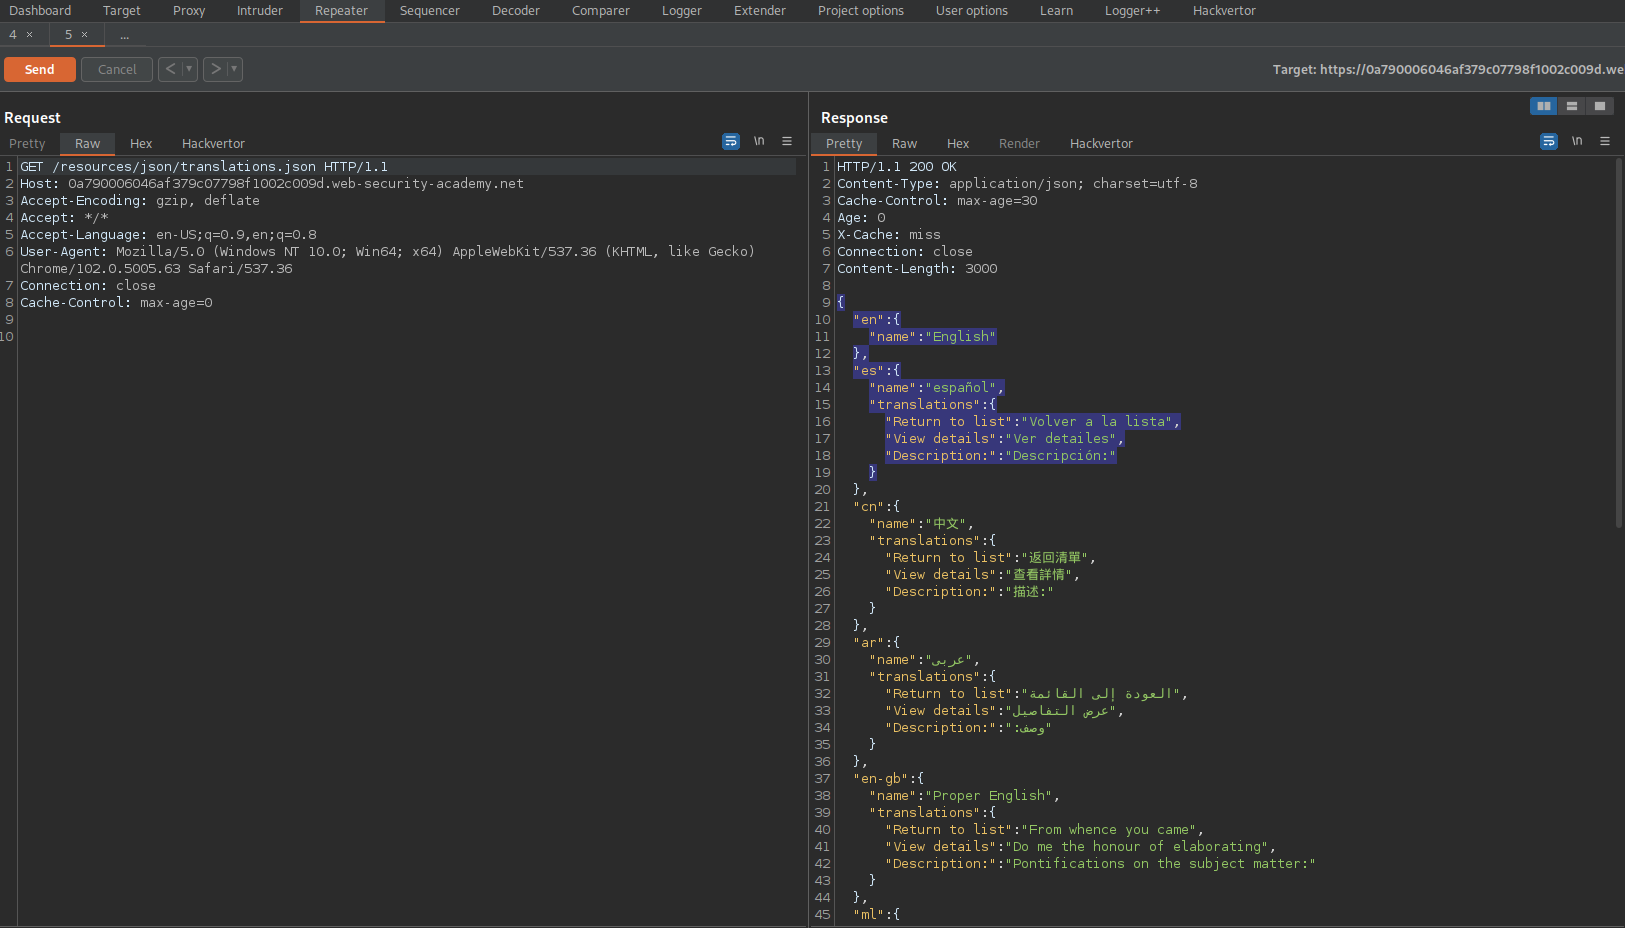The image size is (1625, 928).
Task: Open Response Hackvertor view tab
Action: (x=1101, y=144)
